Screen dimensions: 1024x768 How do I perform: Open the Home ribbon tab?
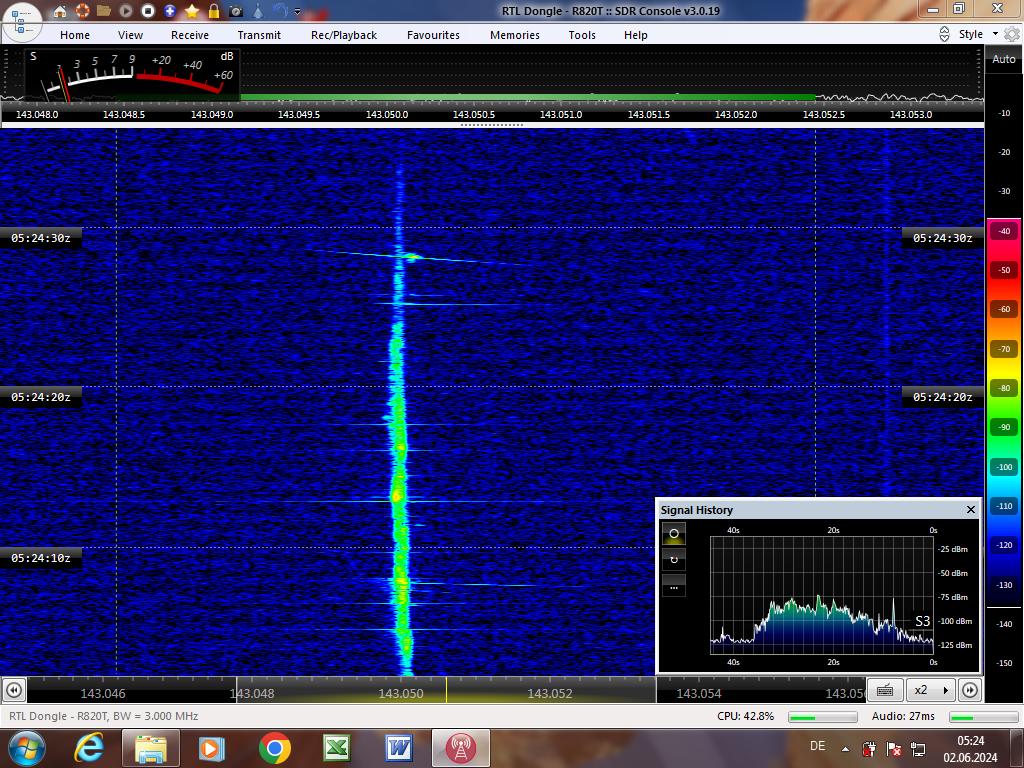pos(75,35)
